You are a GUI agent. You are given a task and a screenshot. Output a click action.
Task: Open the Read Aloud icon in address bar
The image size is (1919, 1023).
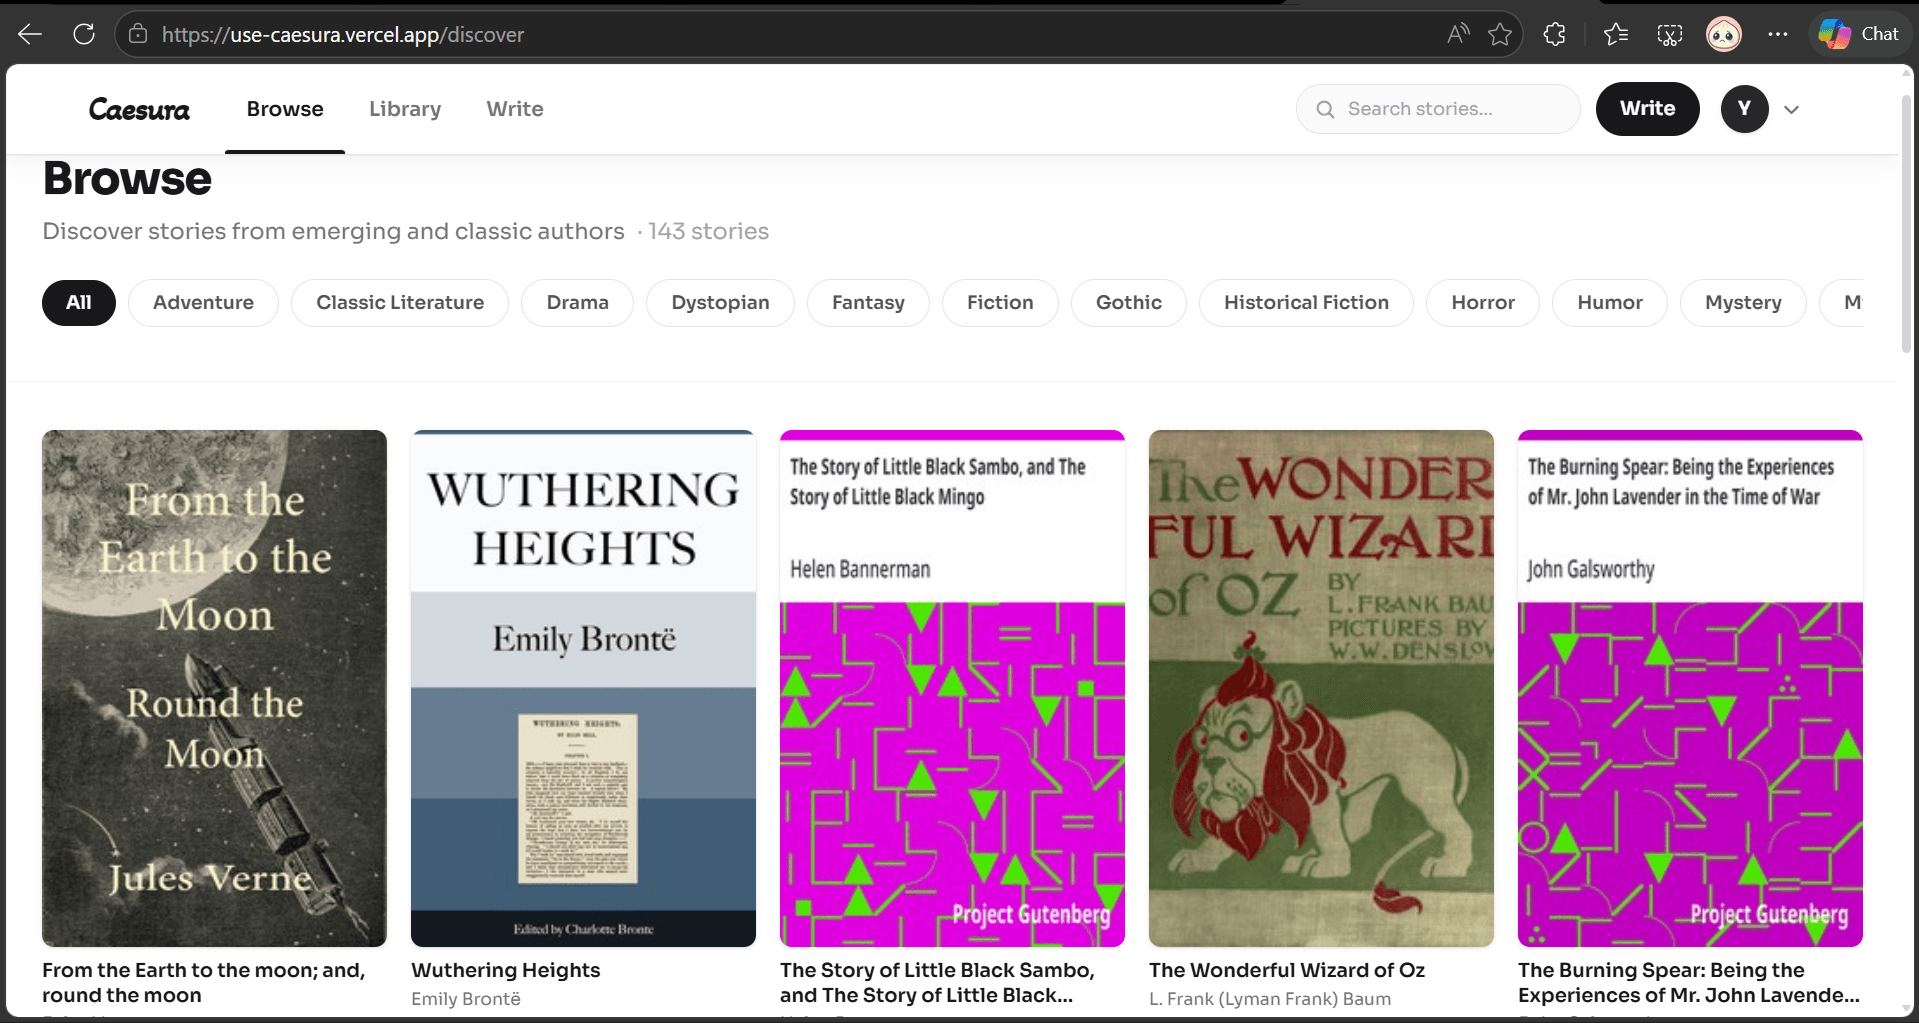tap(1458, 34)
